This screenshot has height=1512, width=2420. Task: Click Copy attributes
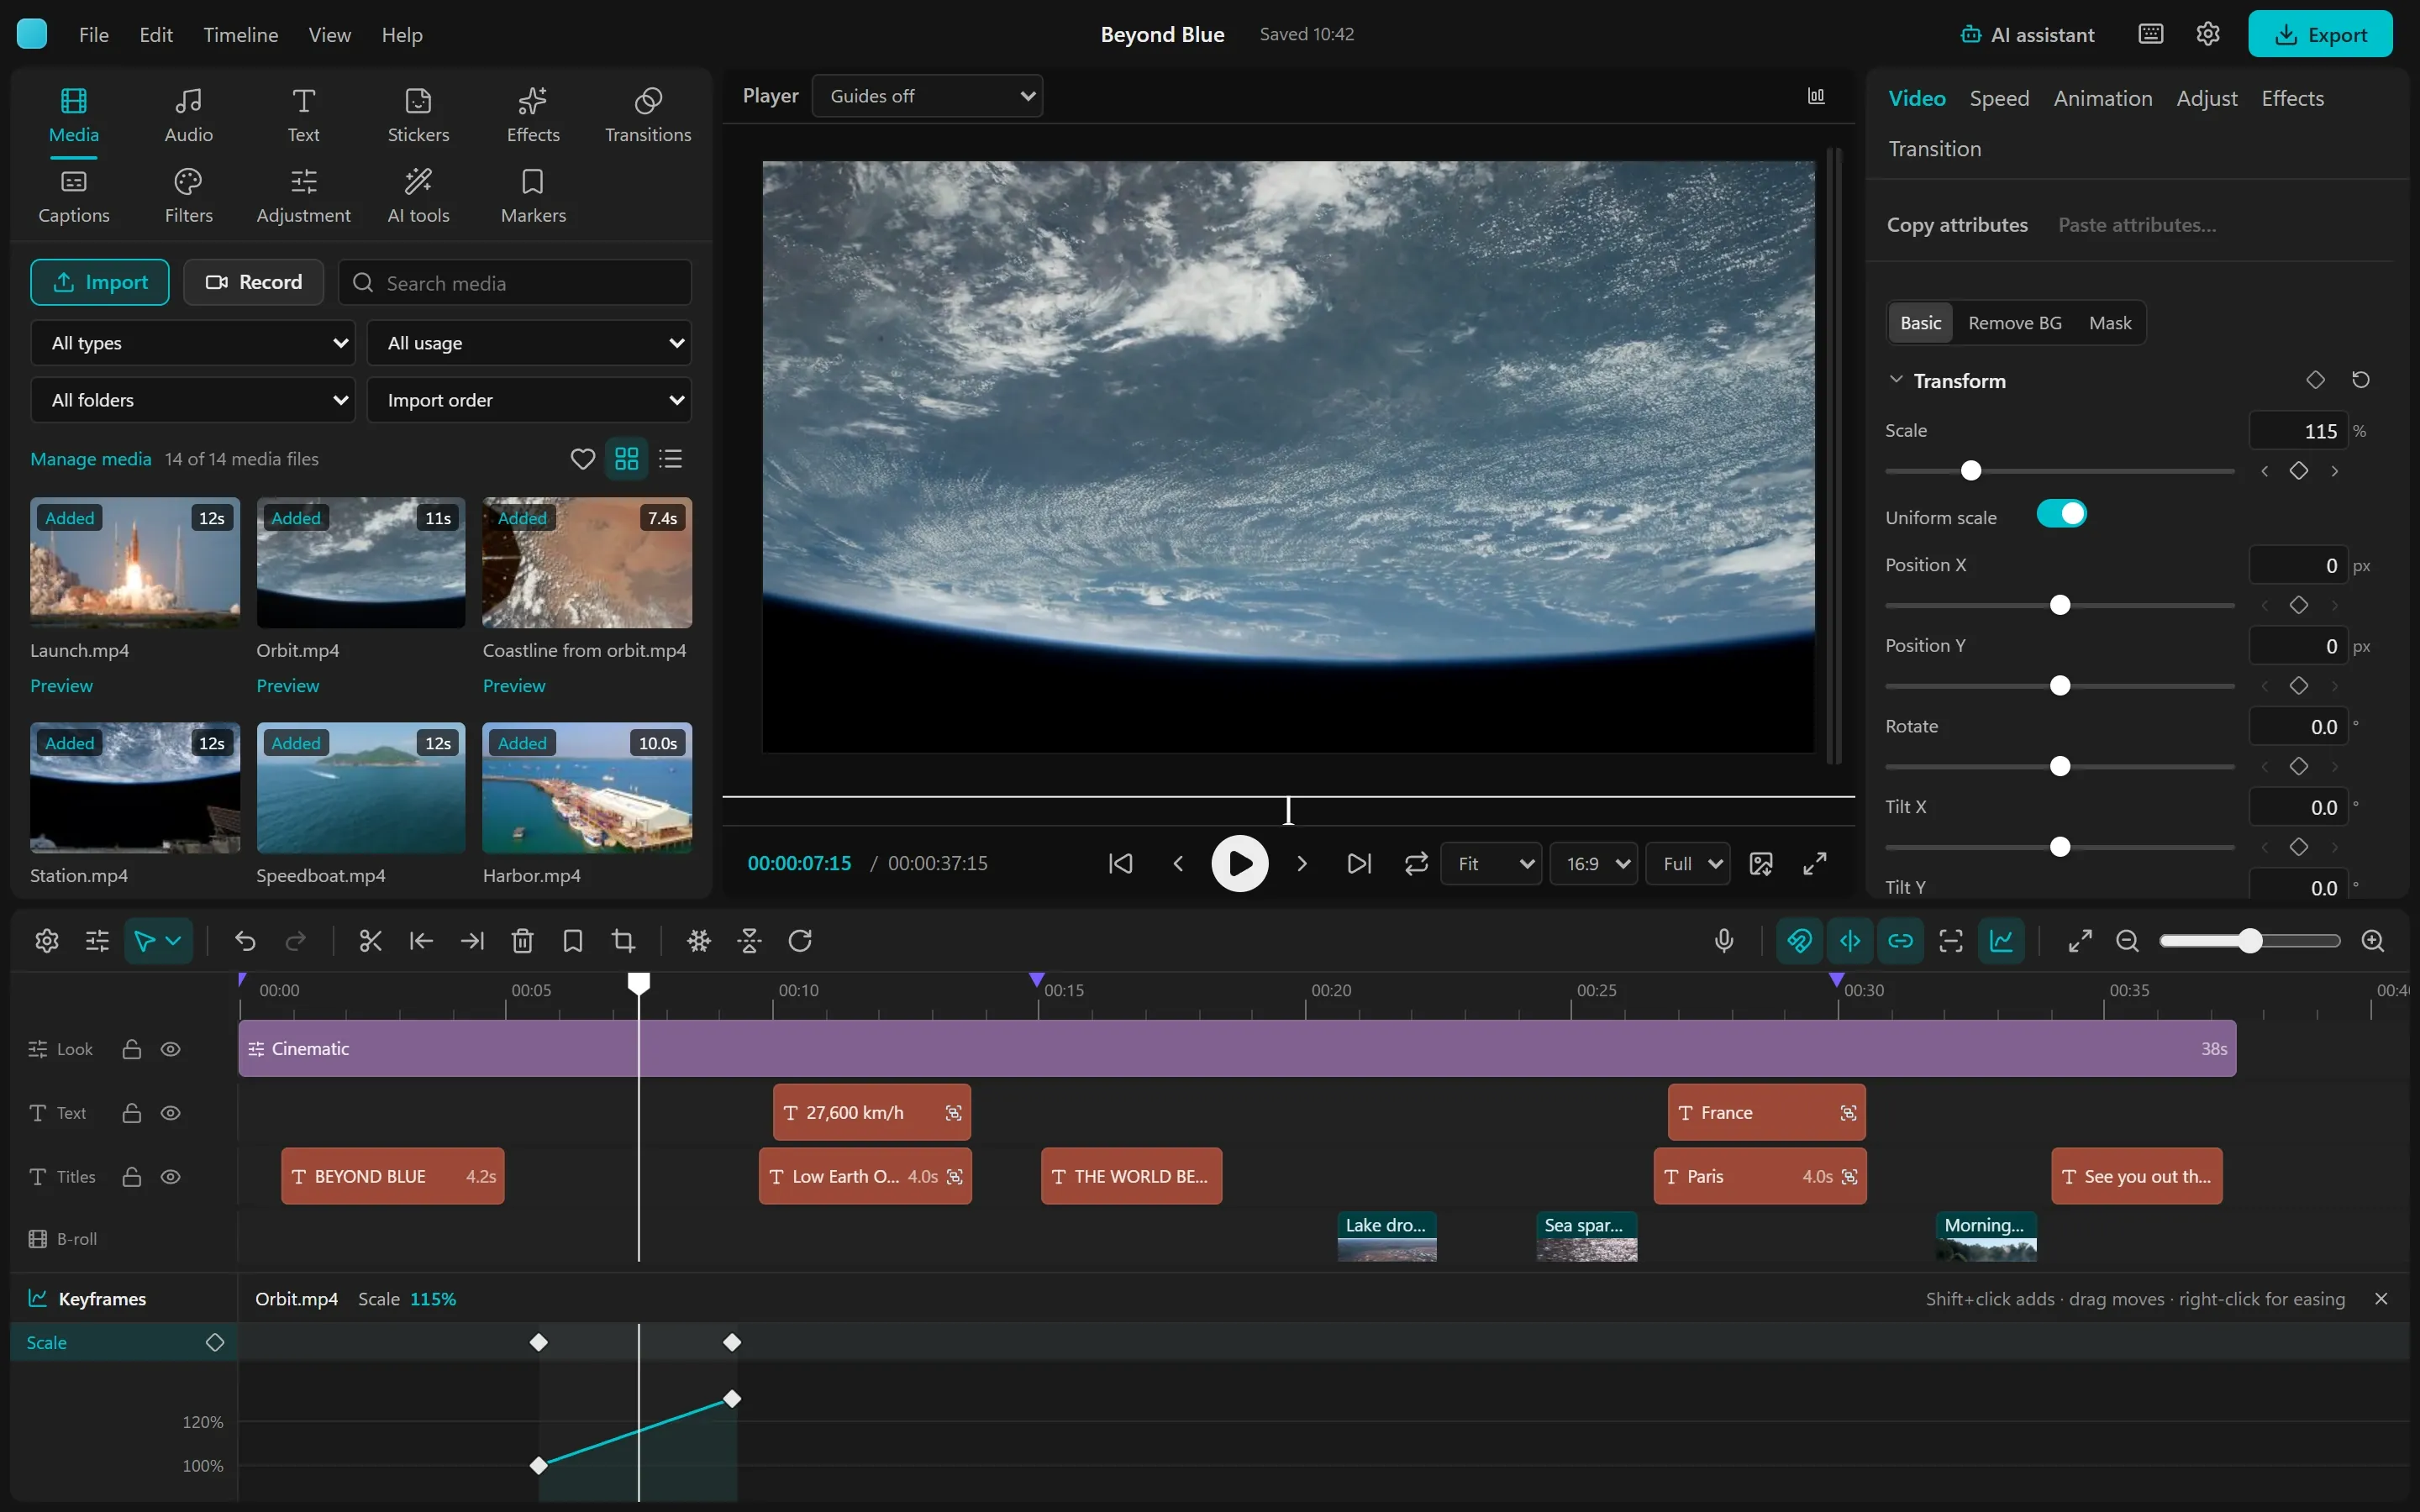click(1957, 225)
